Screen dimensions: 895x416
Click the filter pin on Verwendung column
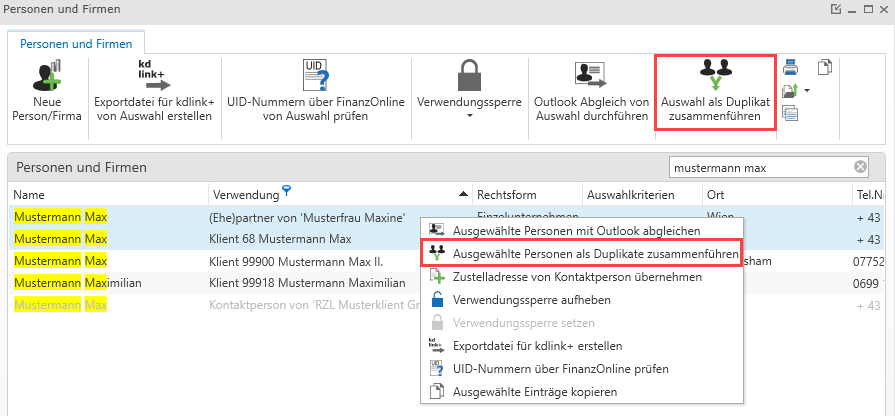click(x=287, y=189)
